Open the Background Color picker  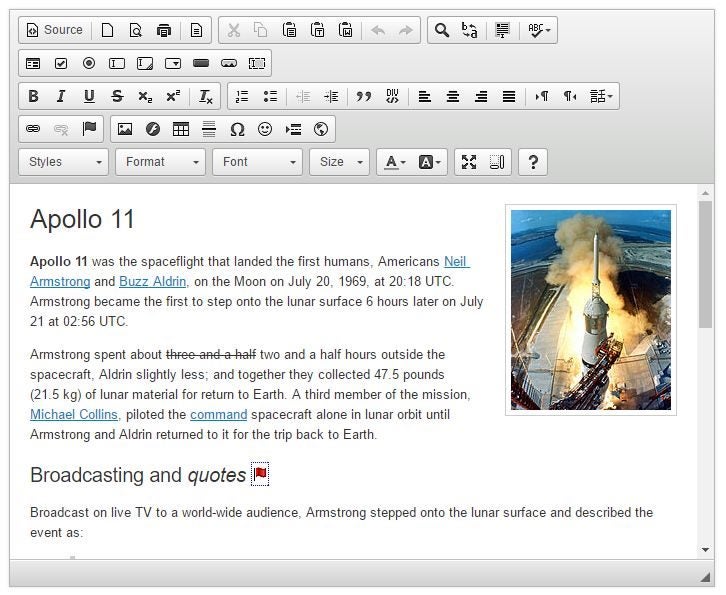coord(429,162)
